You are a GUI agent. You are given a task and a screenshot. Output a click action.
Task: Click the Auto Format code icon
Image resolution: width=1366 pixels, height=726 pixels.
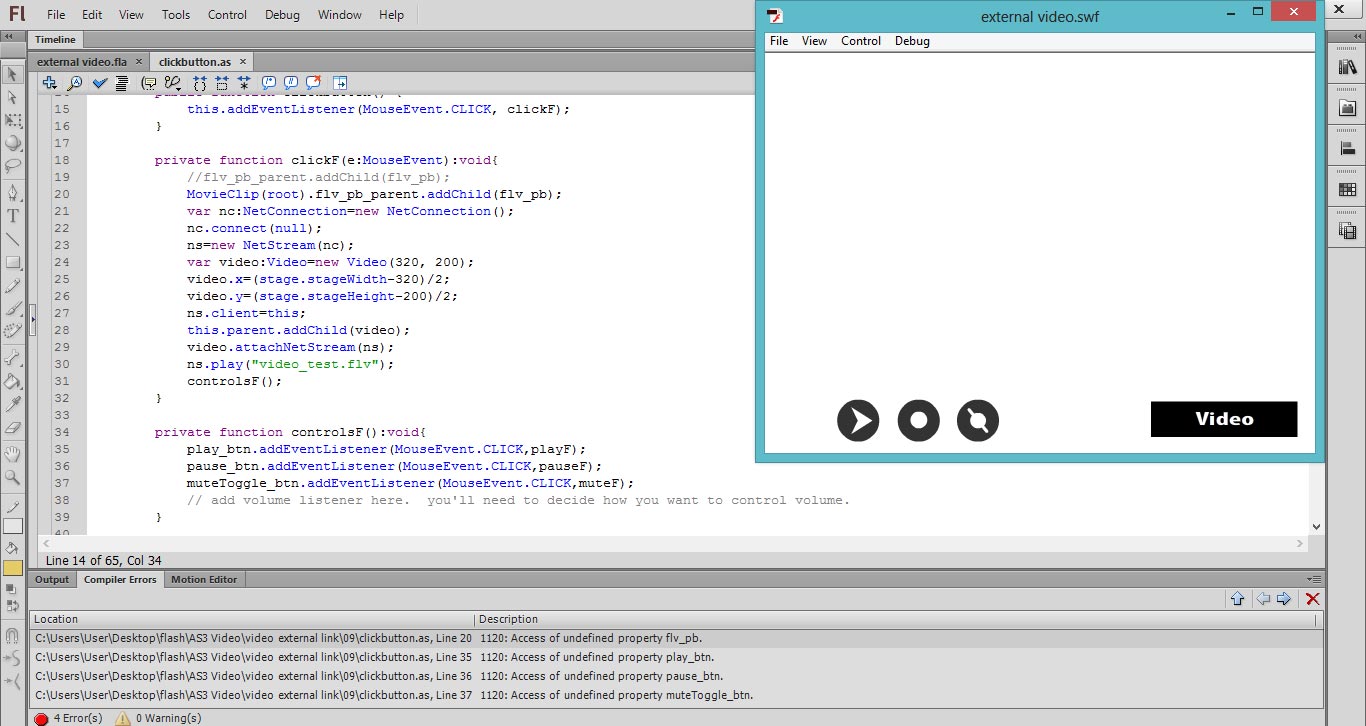coord(121,83)
